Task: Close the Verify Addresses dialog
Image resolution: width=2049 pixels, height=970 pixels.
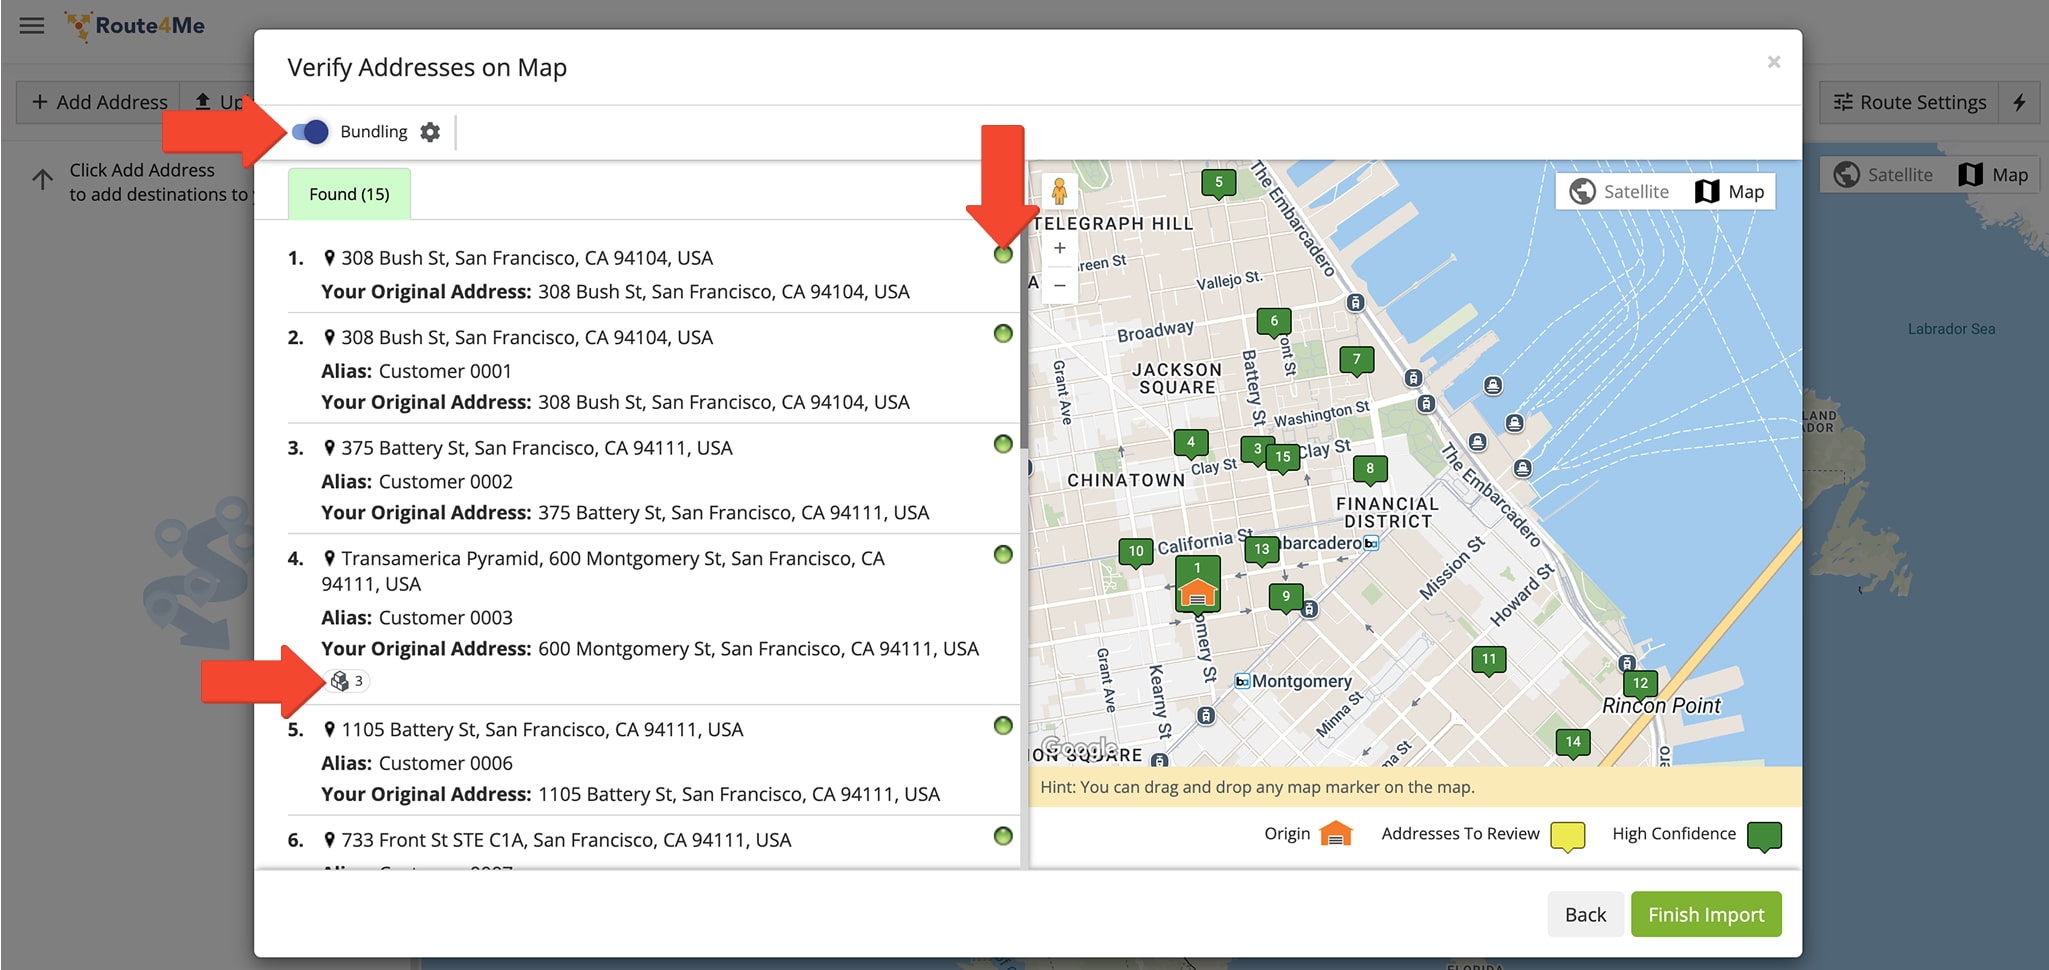Action: [x=1773, y=62]
